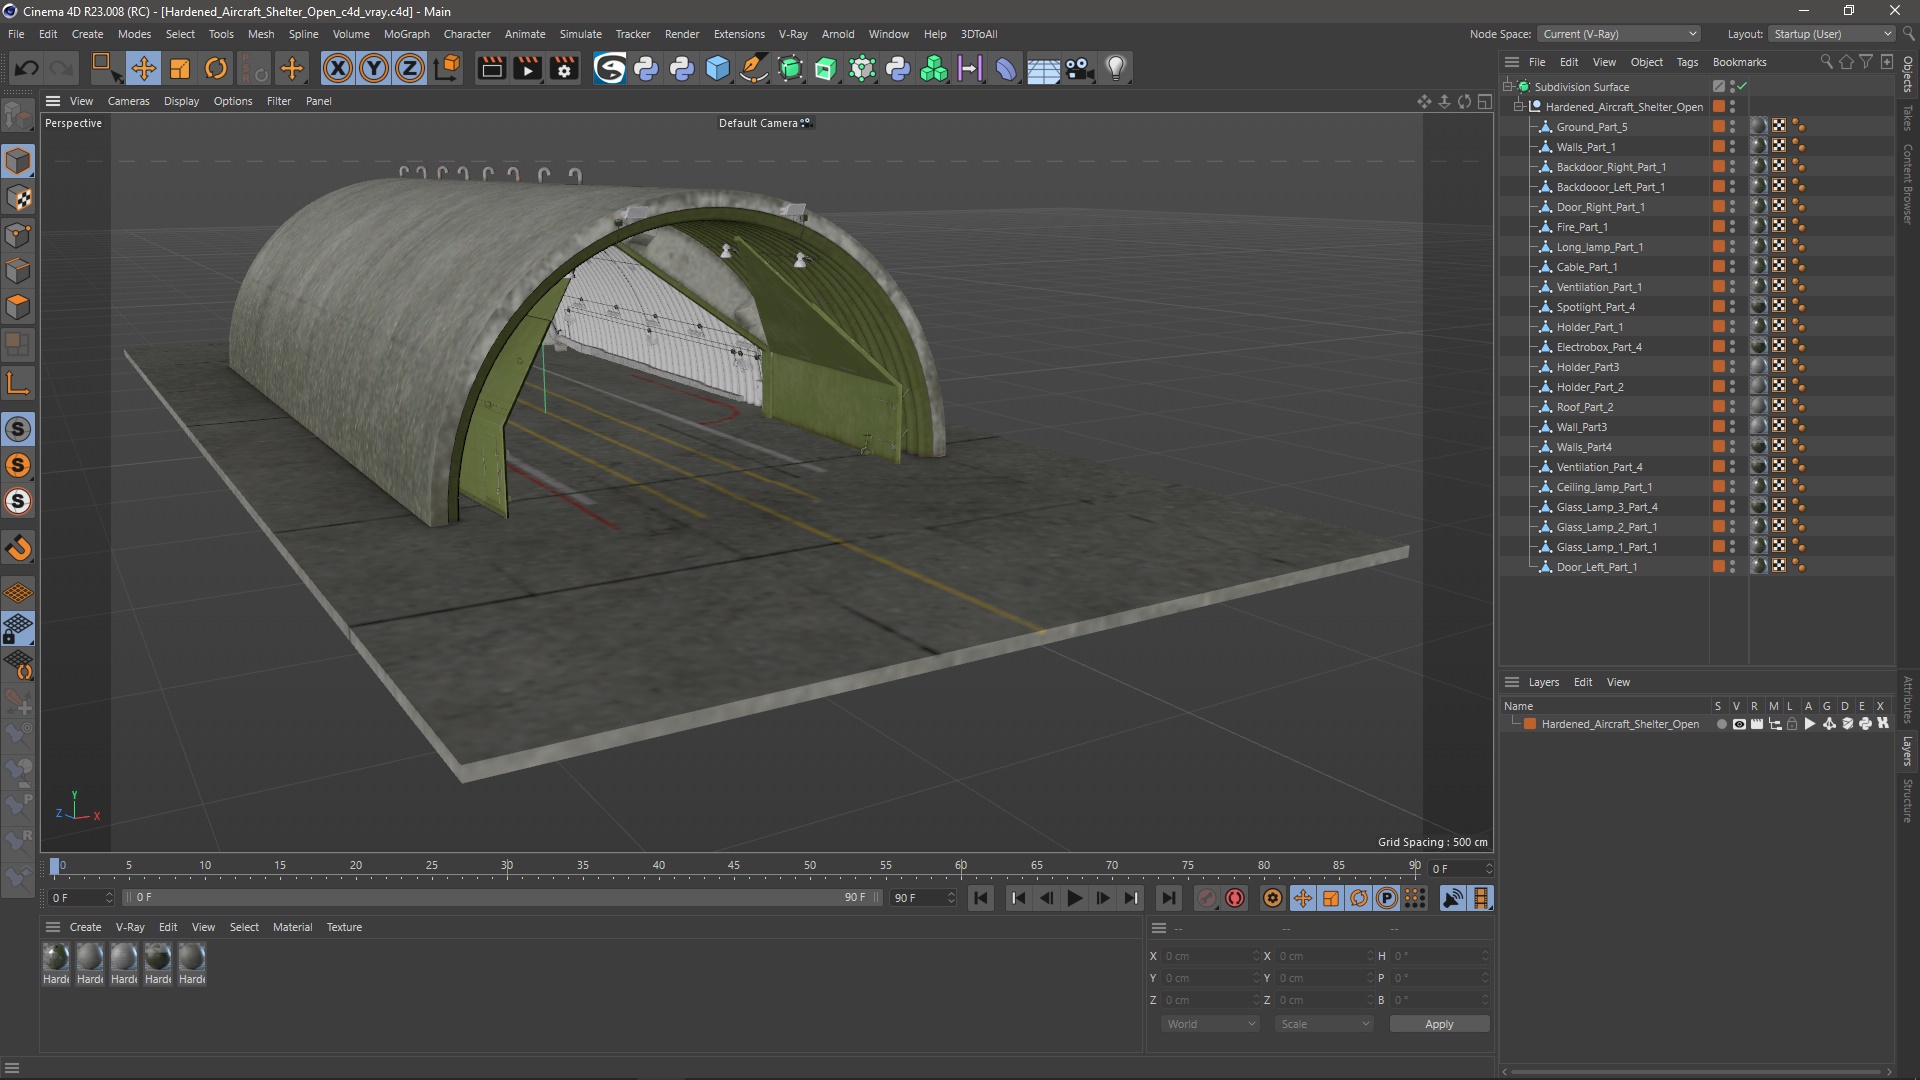The height and width of the screenshot is (1080, 1920).
Task: Collapse the Hardened_Aircraft_Shelter_Open null
Action: pos(1519,107)
